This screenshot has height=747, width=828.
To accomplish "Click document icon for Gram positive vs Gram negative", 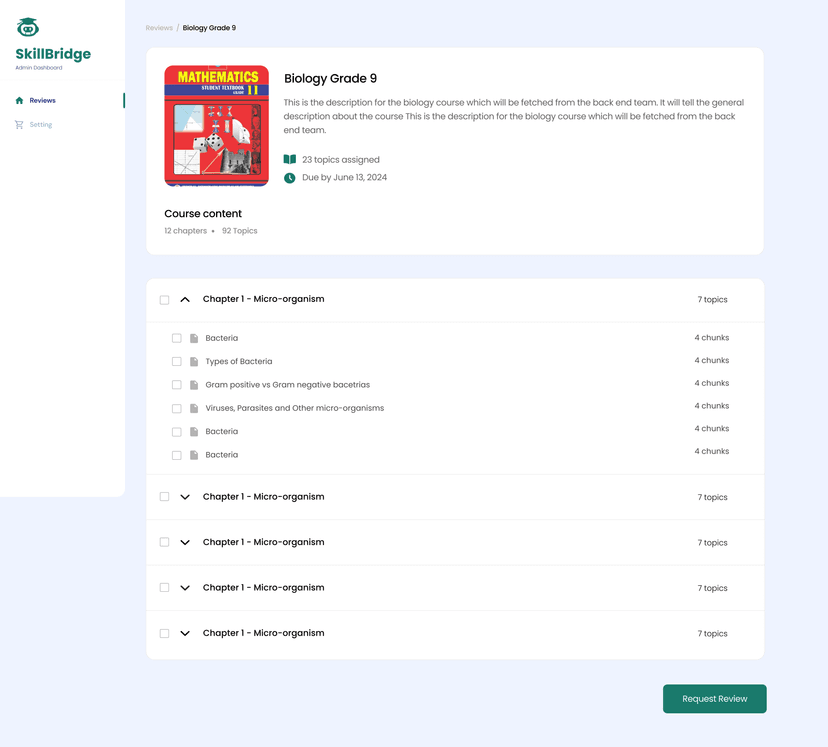I will [194, 385].
